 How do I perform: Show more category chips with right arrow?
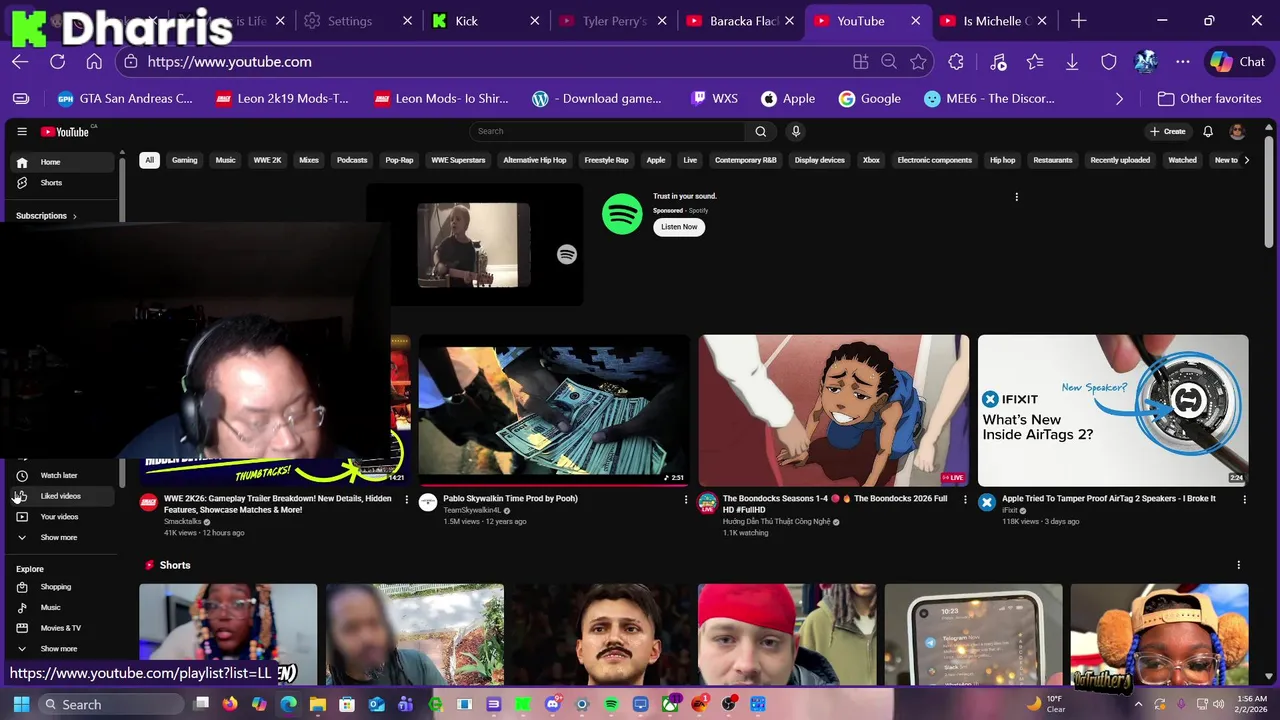pos(1246,160)
